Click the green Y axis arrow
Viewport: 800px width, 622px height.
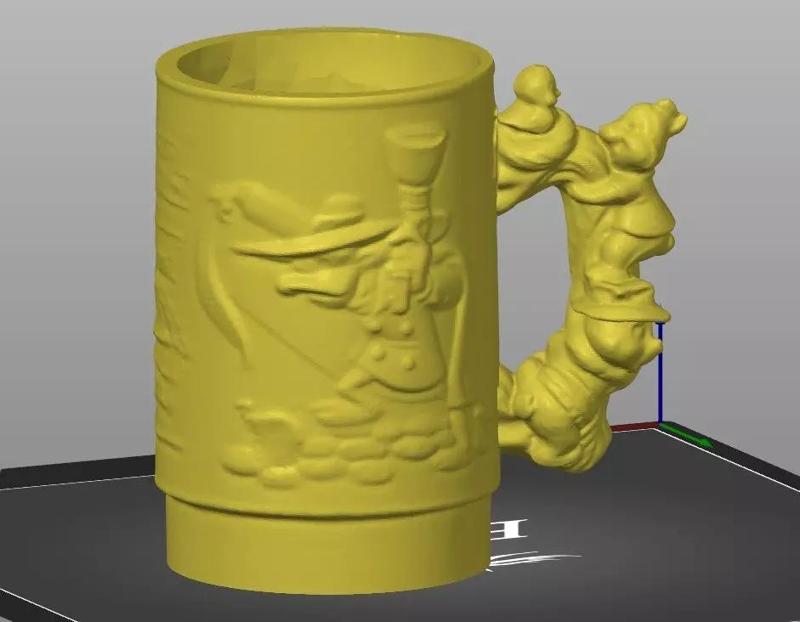point(685,435)
